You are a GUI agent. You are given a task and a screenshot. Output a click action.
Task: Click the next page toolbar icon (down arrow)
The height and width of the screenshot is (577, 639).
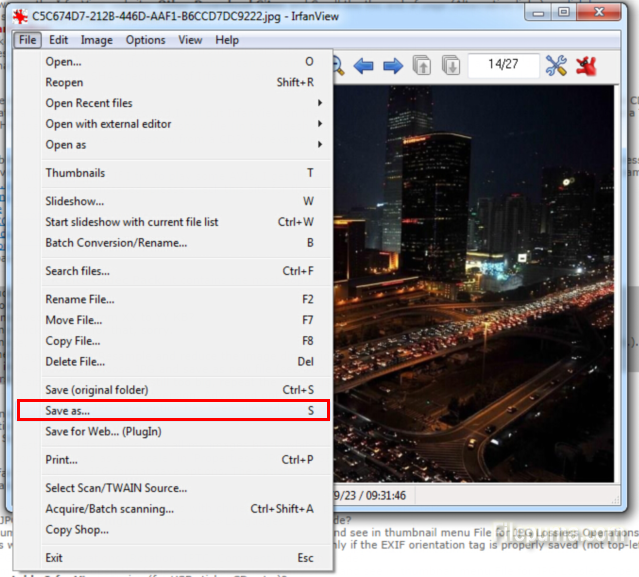pos(451,66)
